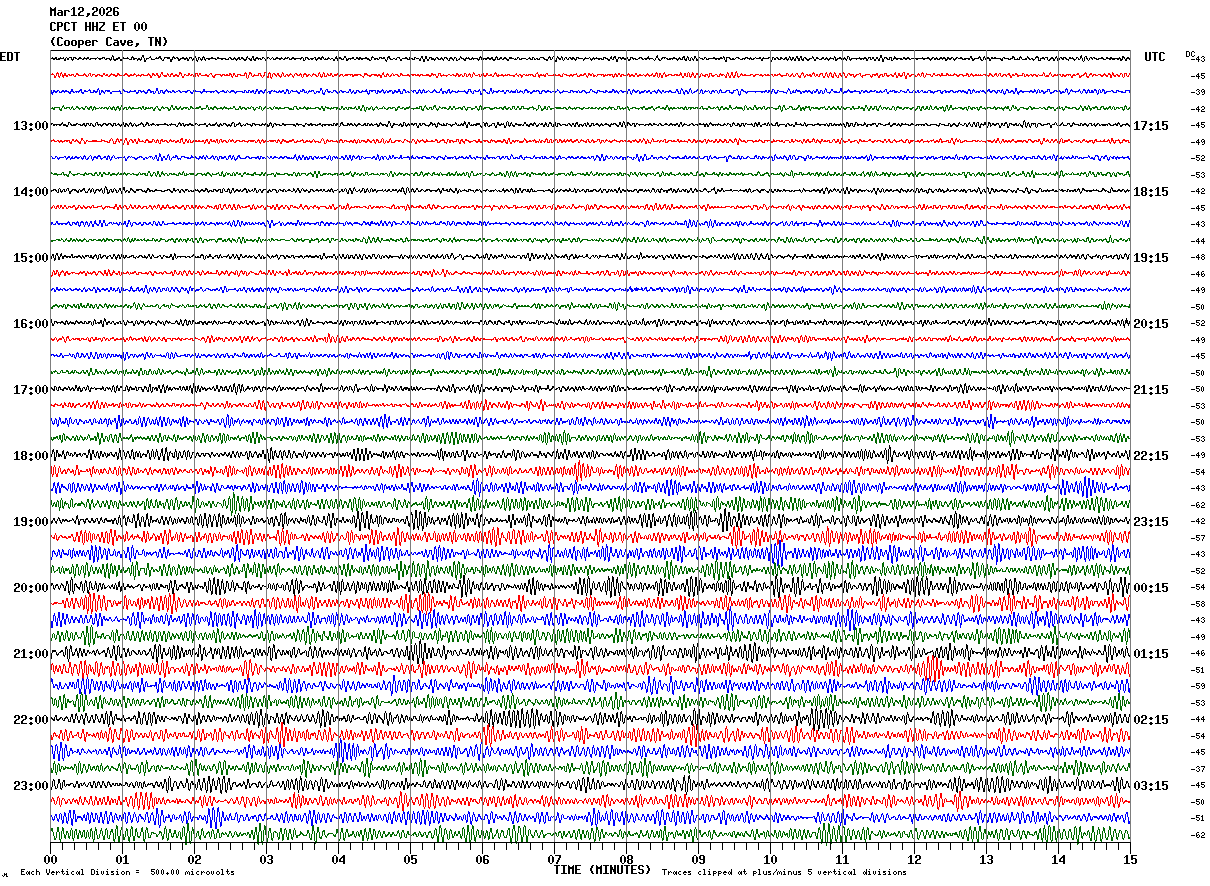Click the 23:15 UTC time label
This screenshot has height=886, width=1210.
[x=1151, y=522]
